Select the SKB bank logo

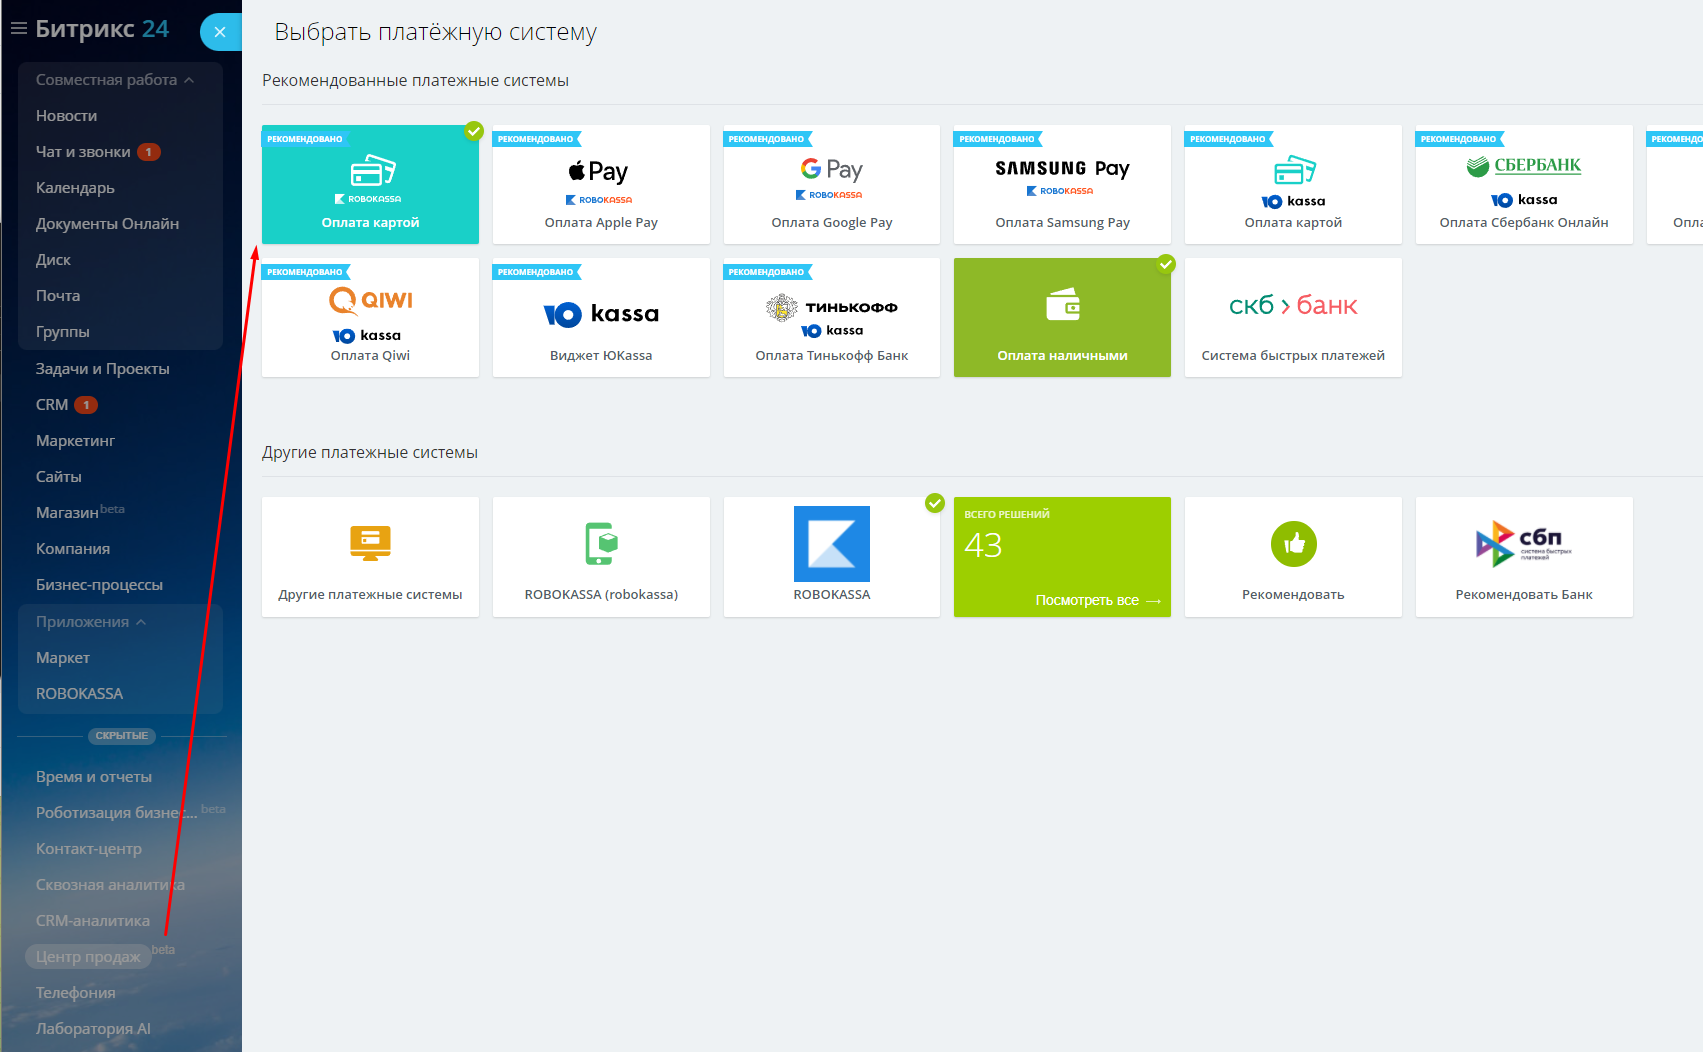pyautogui.click(x=1293, y=305)
